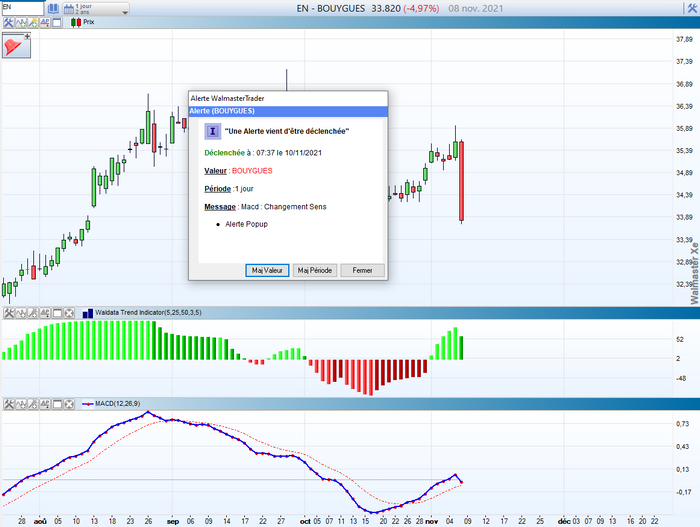Click the nov label on the time axis
Image resolution: width=700 pixels, height=527 pixels.
point(432,521)
